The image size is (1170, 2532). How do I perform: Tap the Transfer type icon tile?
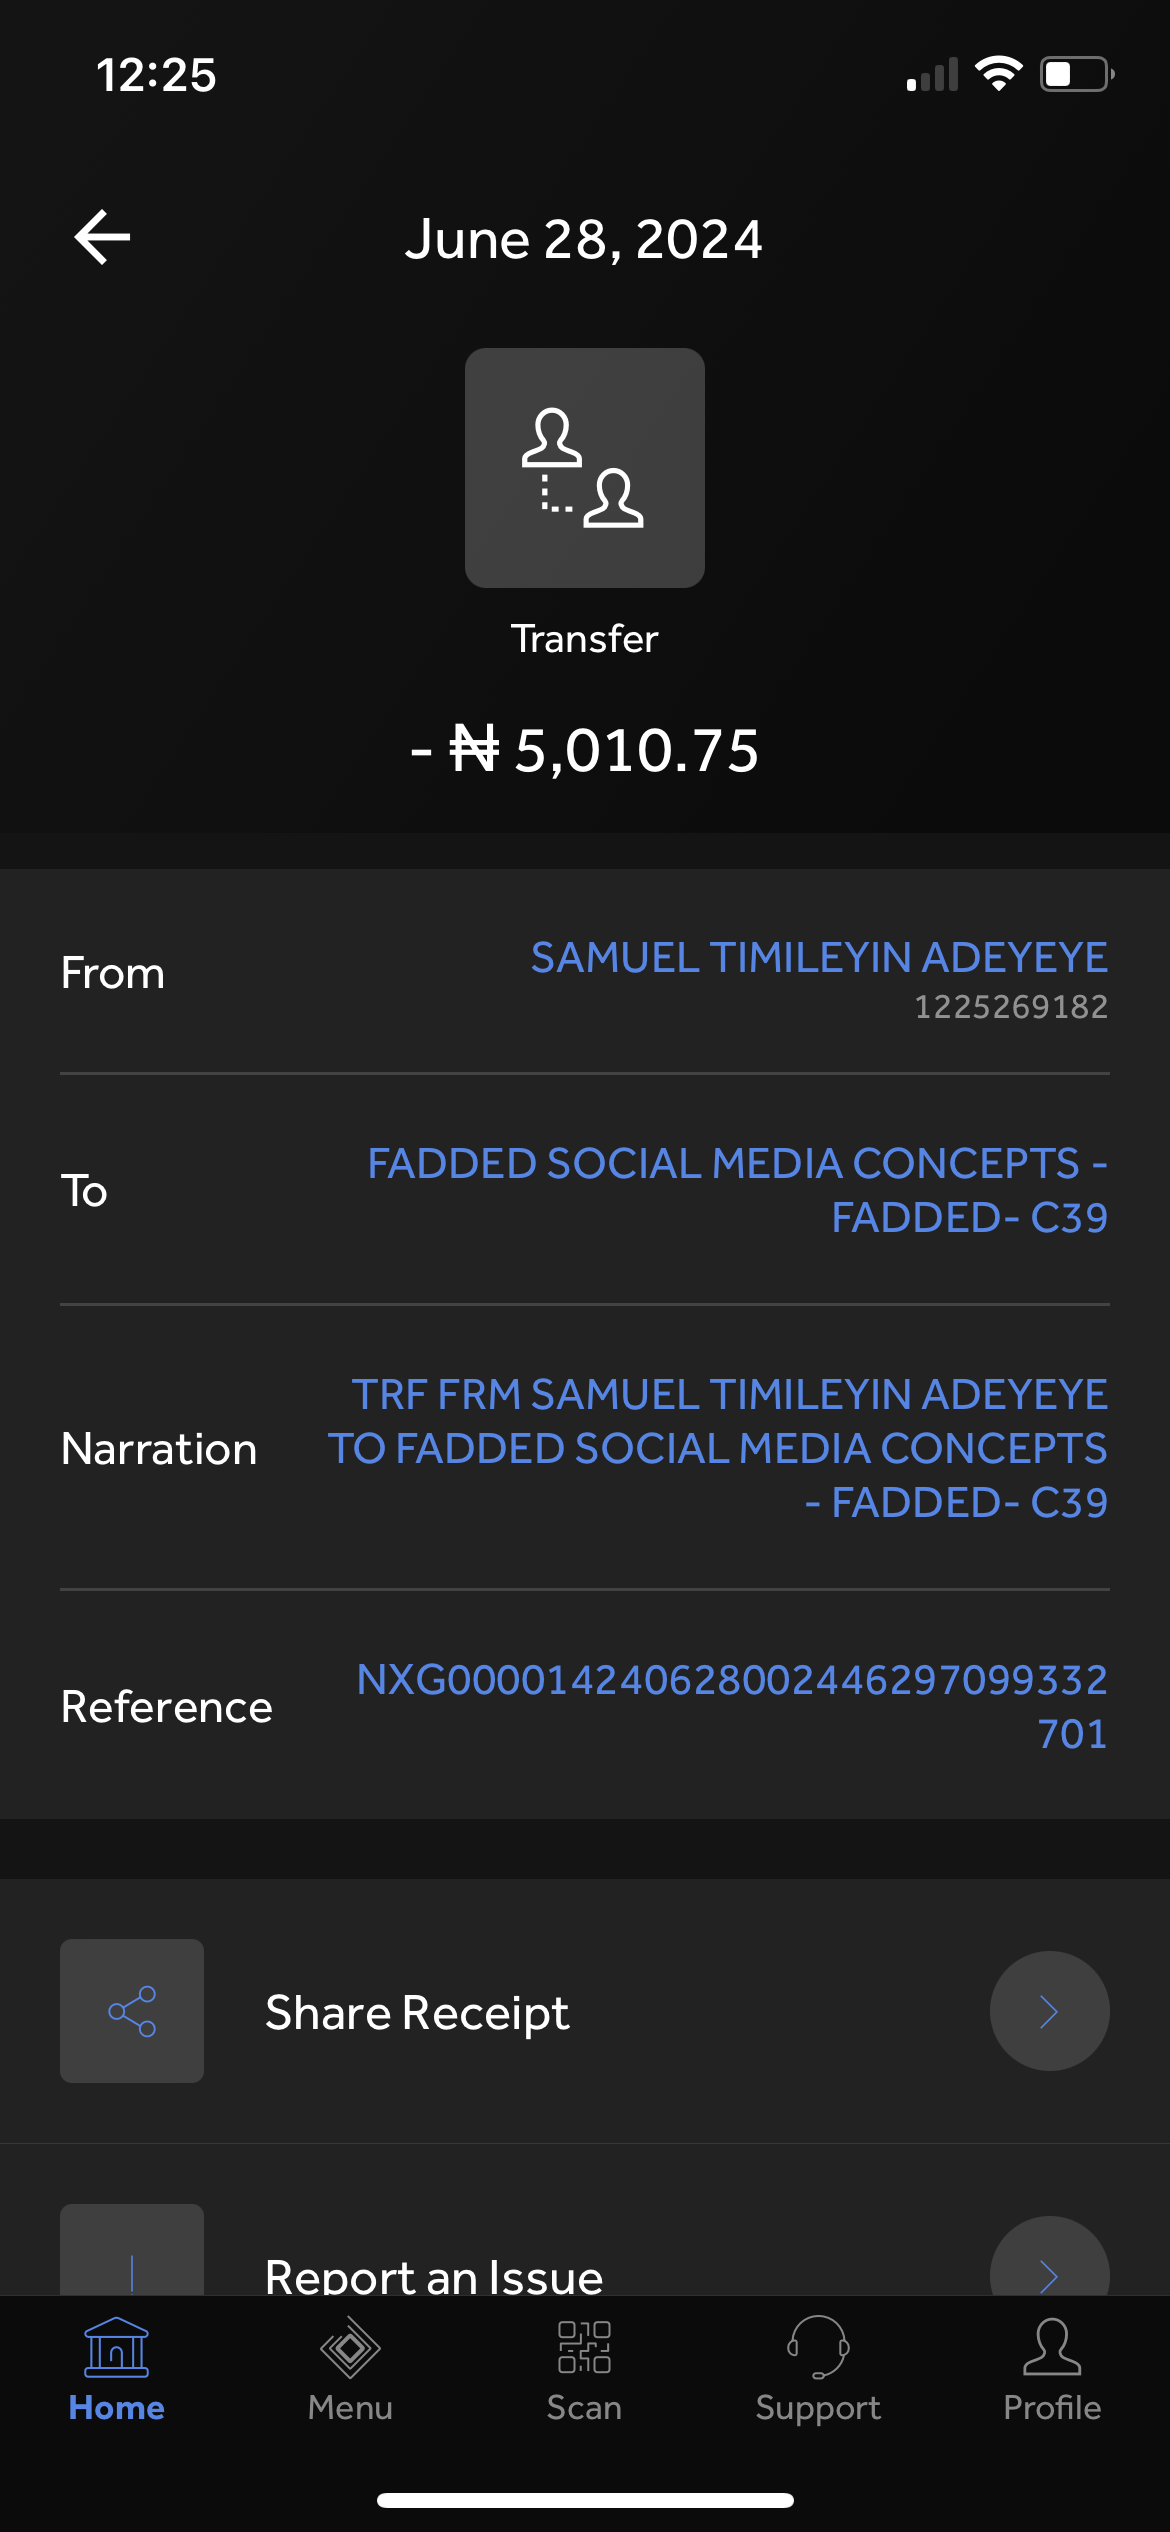pos(584,467)
